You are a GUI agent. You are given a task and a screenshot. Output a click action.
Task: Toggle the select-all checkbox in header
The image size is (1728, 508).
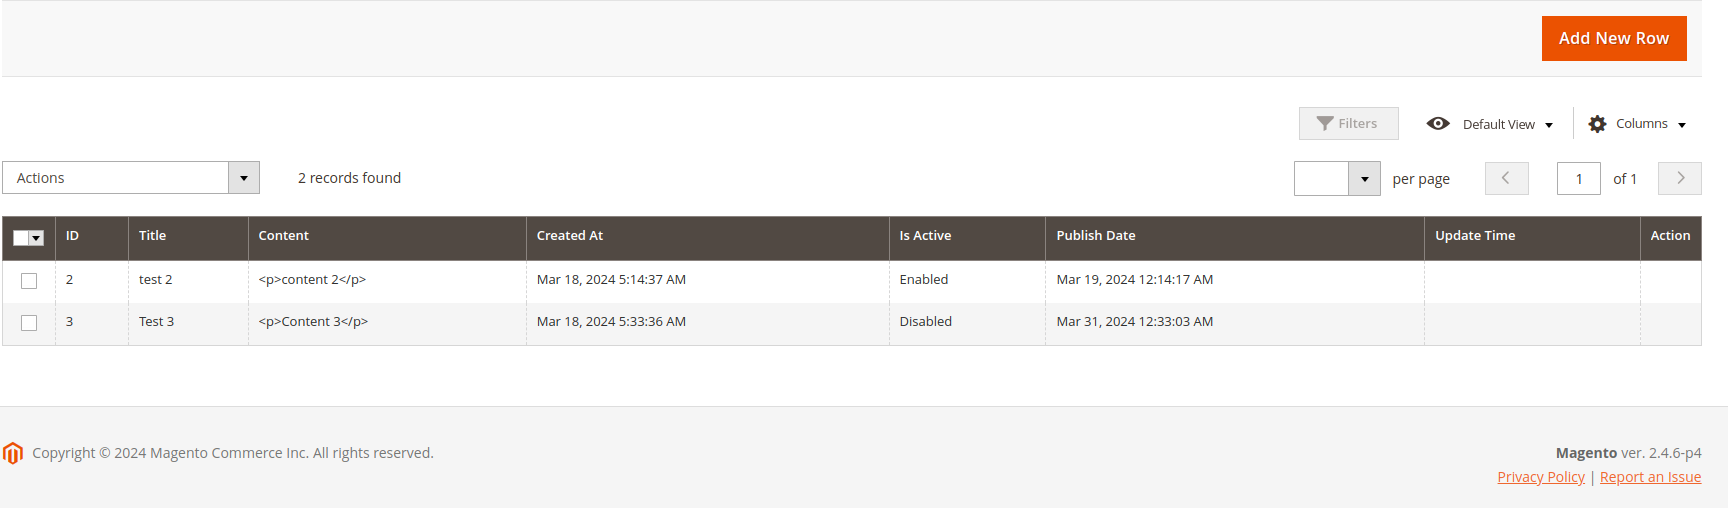click(21, 238)
